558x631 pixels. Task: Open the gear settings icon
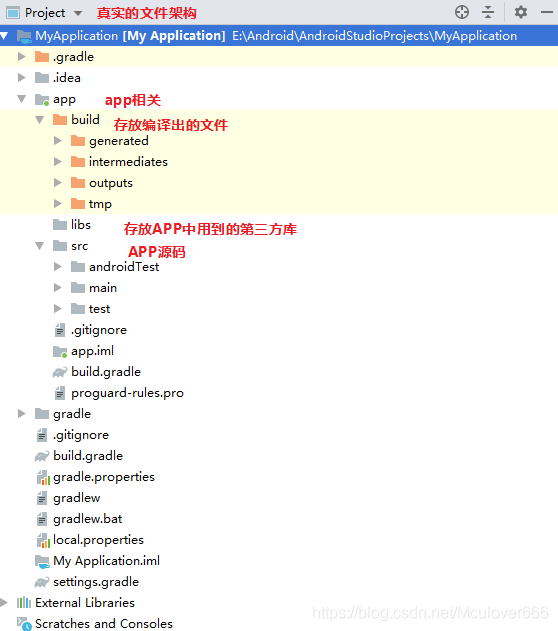point(521,12)
